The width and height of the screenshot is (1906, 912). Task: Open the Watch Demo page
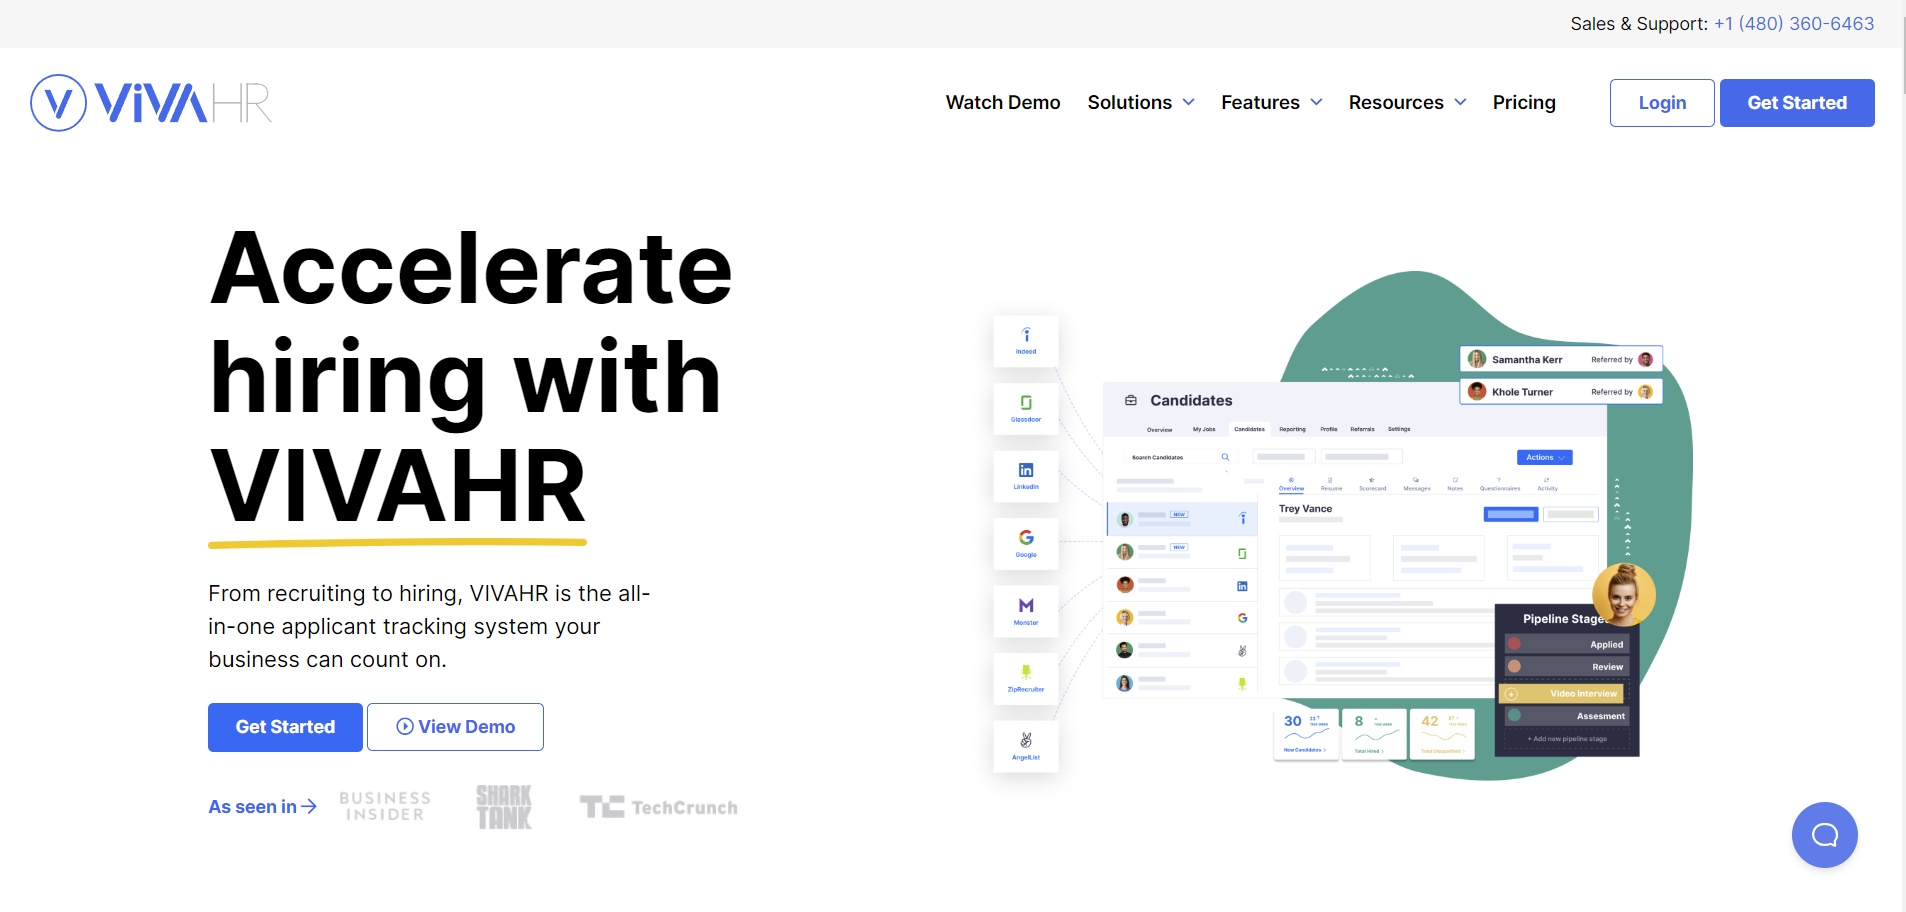[1003, 103]
